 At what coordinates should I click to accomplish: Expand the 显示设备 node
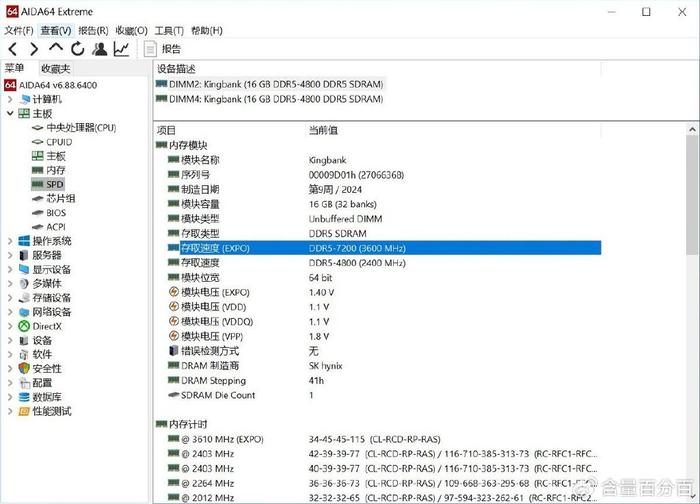(x=10, y=269)
